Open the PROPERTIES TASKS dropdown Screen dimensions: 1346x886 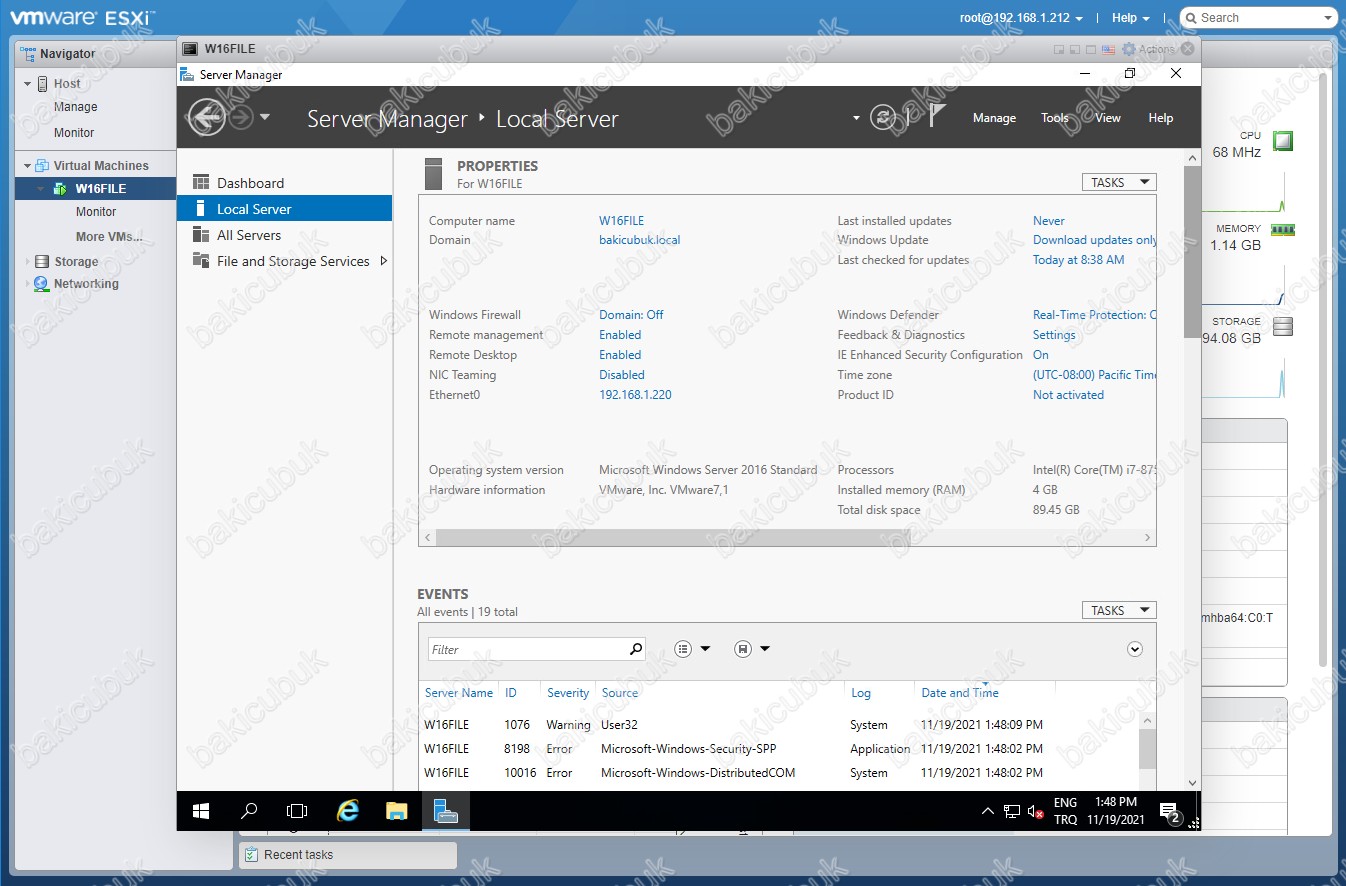(1119, 182)
